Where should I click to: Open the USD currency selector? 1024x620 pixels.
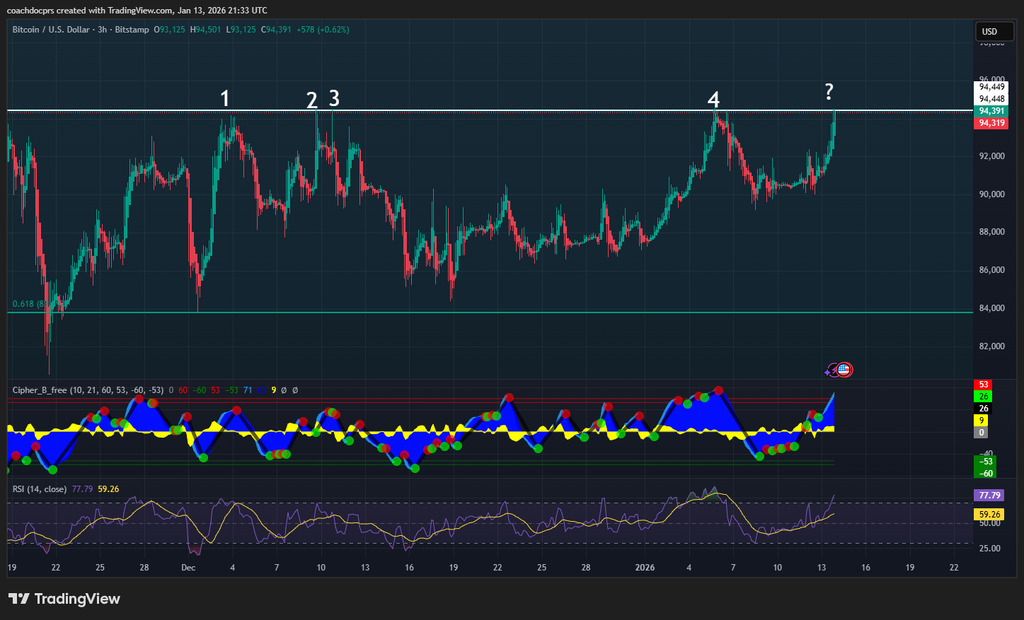point(989,32)
